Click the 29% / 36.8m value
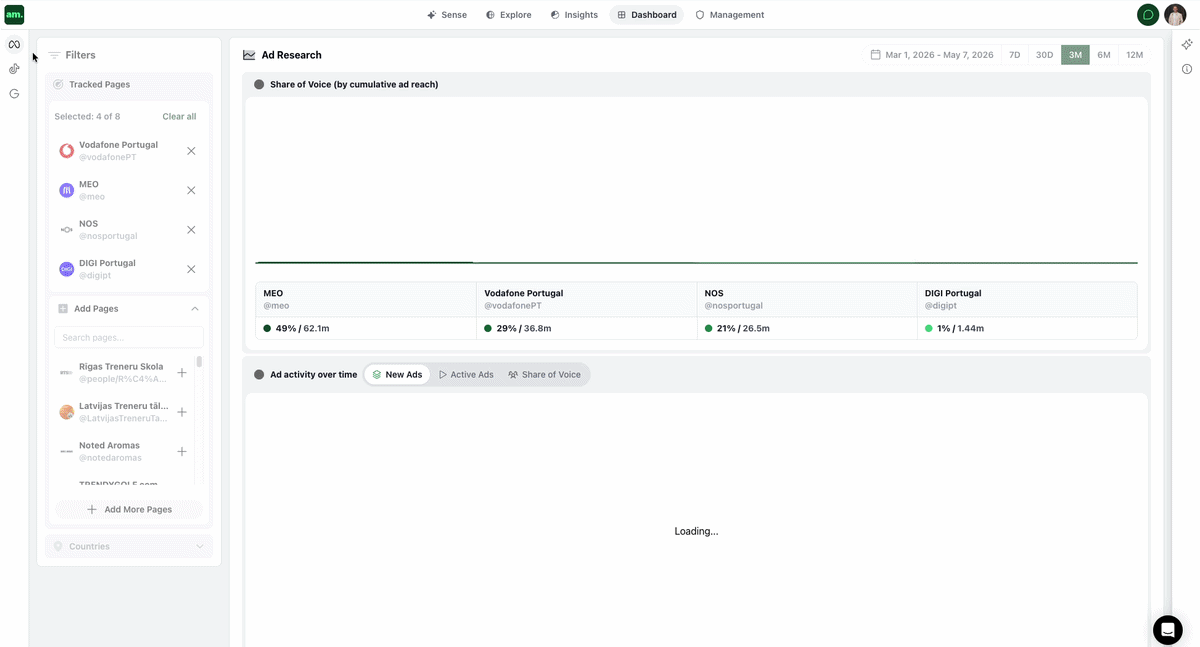The width and height of the screenshot is (1200, 647). click(524, 328)
